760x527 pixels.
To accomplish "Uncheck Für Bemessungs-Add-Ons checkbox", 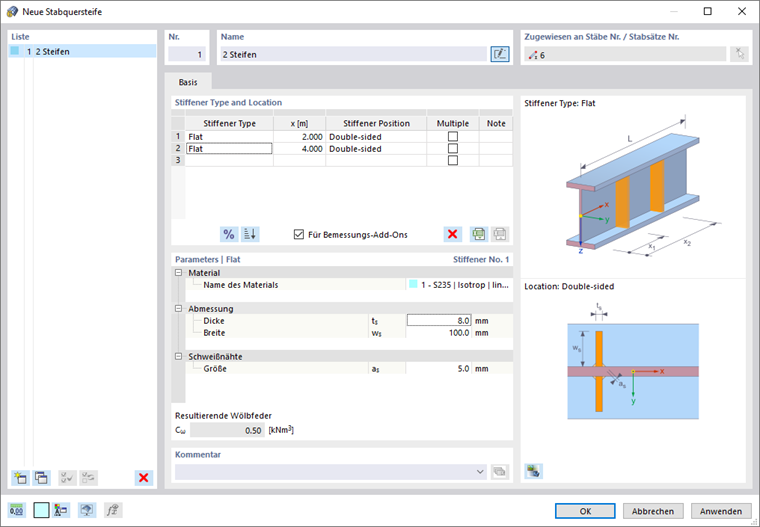I will pos(299,234).
